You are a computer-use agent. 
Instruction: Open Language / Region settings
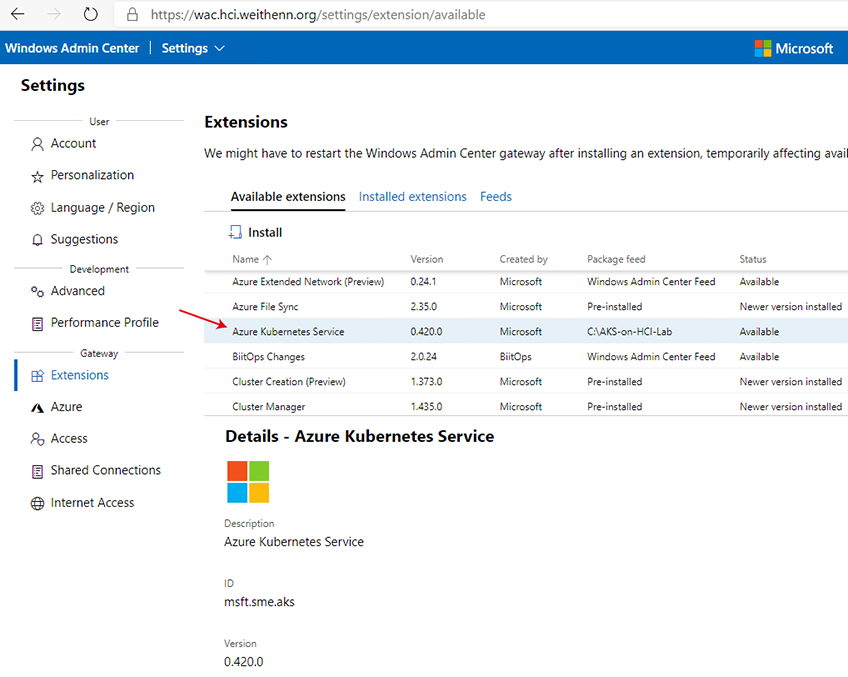pyautogui.click(x=102, y=208)
